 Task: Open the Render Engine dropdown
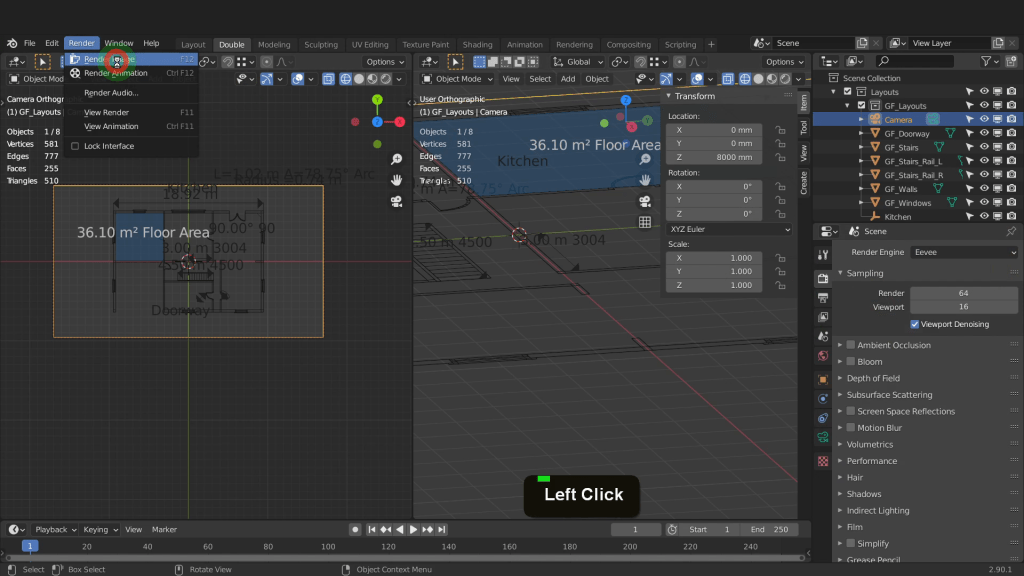(963, 252)
